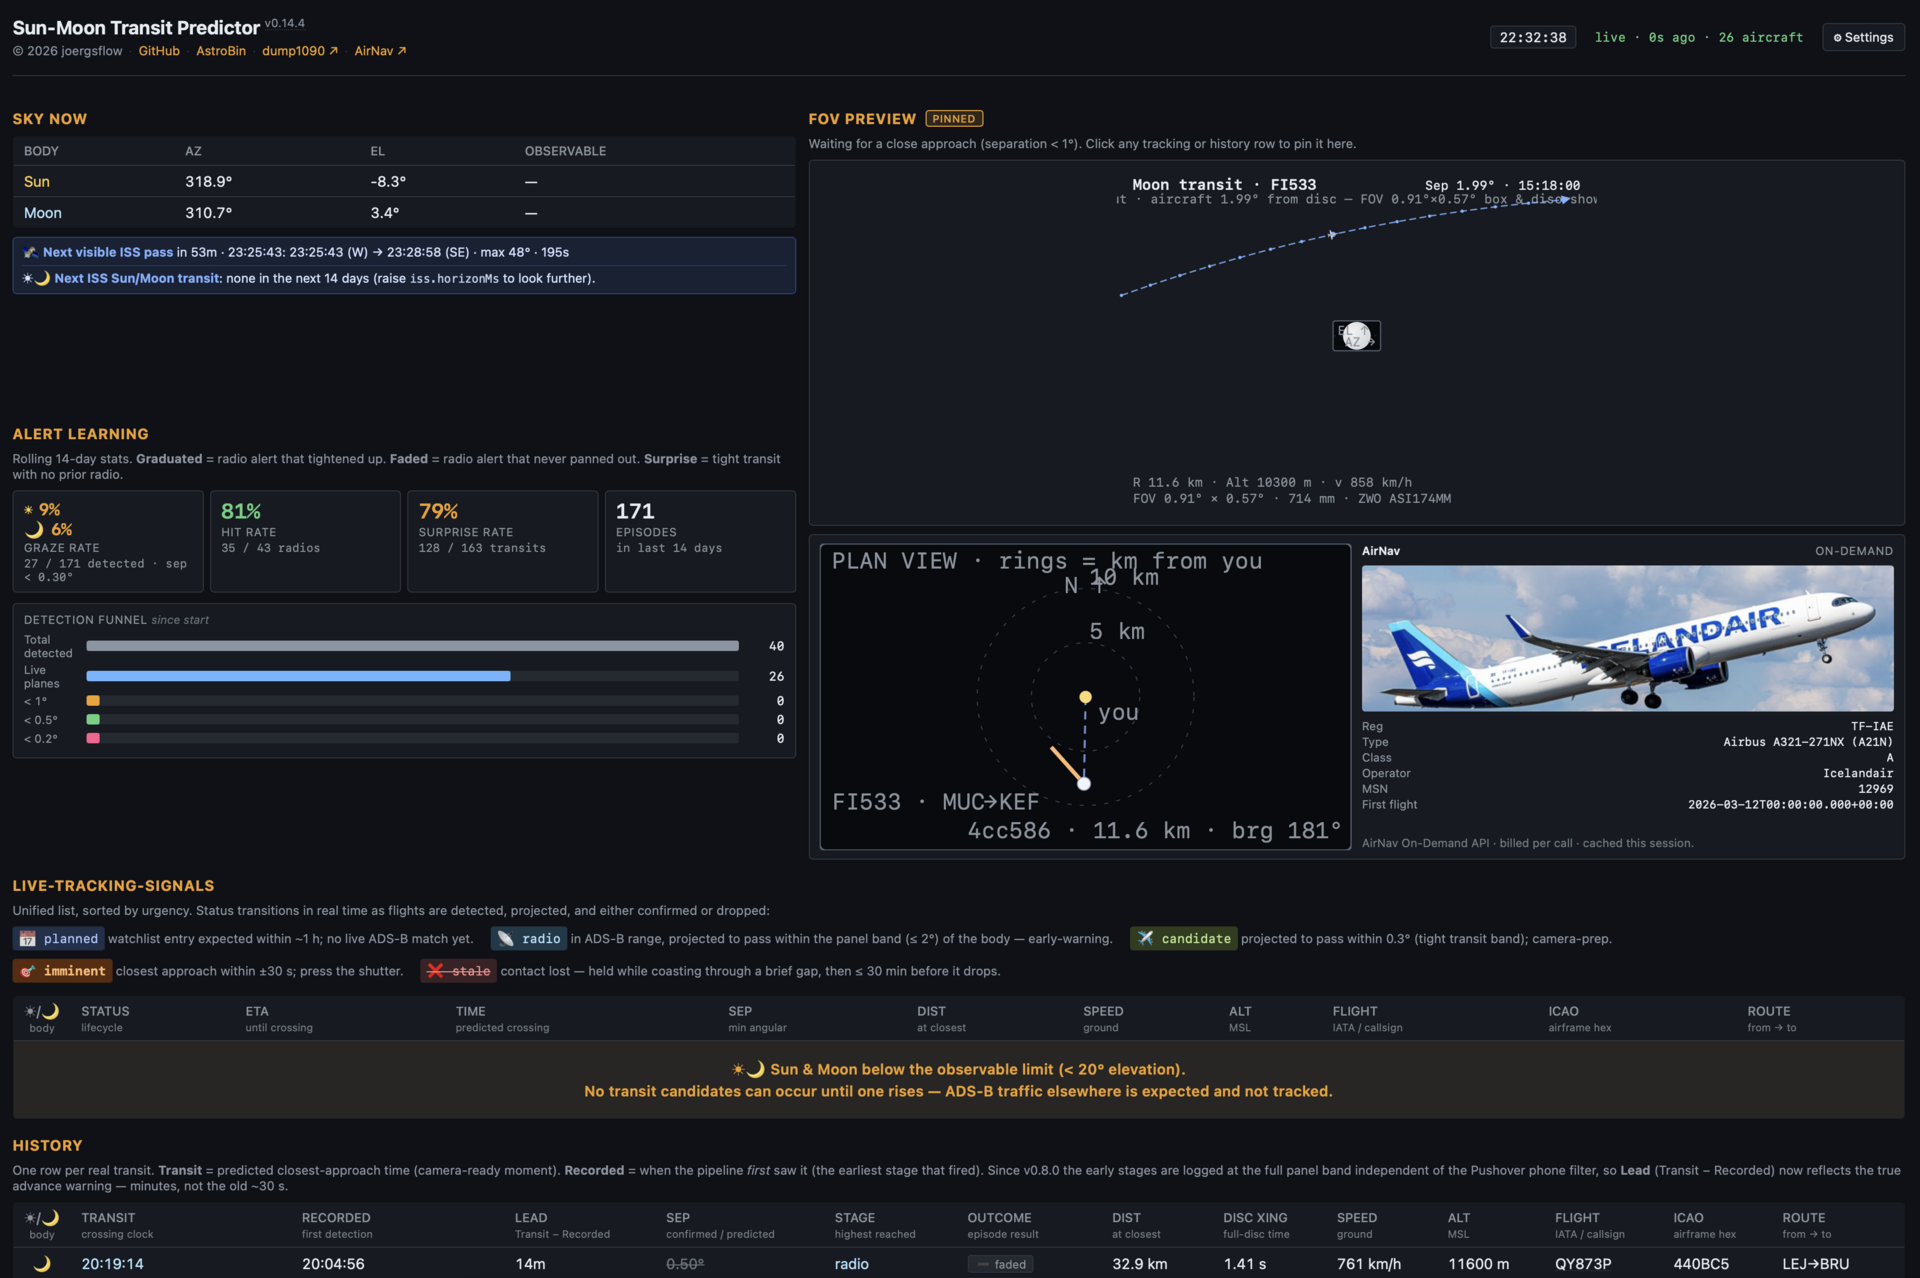1920x1278 pixels.
Task: Click the pink under 0.2° swatch
Action: 93,739
